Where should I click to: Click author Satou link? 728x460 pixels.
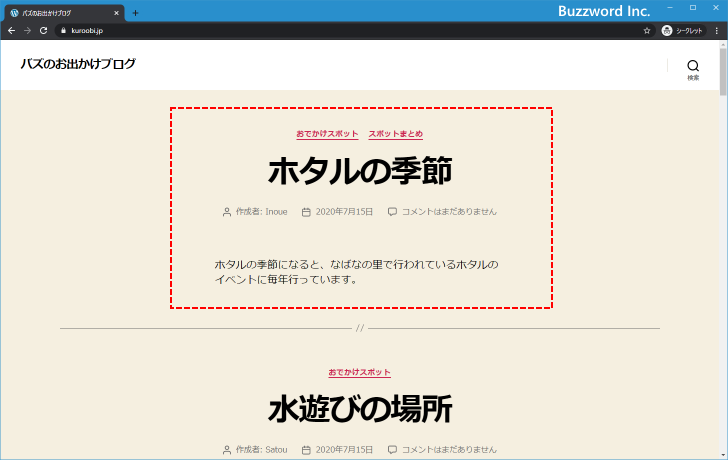click(x=276, y=450)
